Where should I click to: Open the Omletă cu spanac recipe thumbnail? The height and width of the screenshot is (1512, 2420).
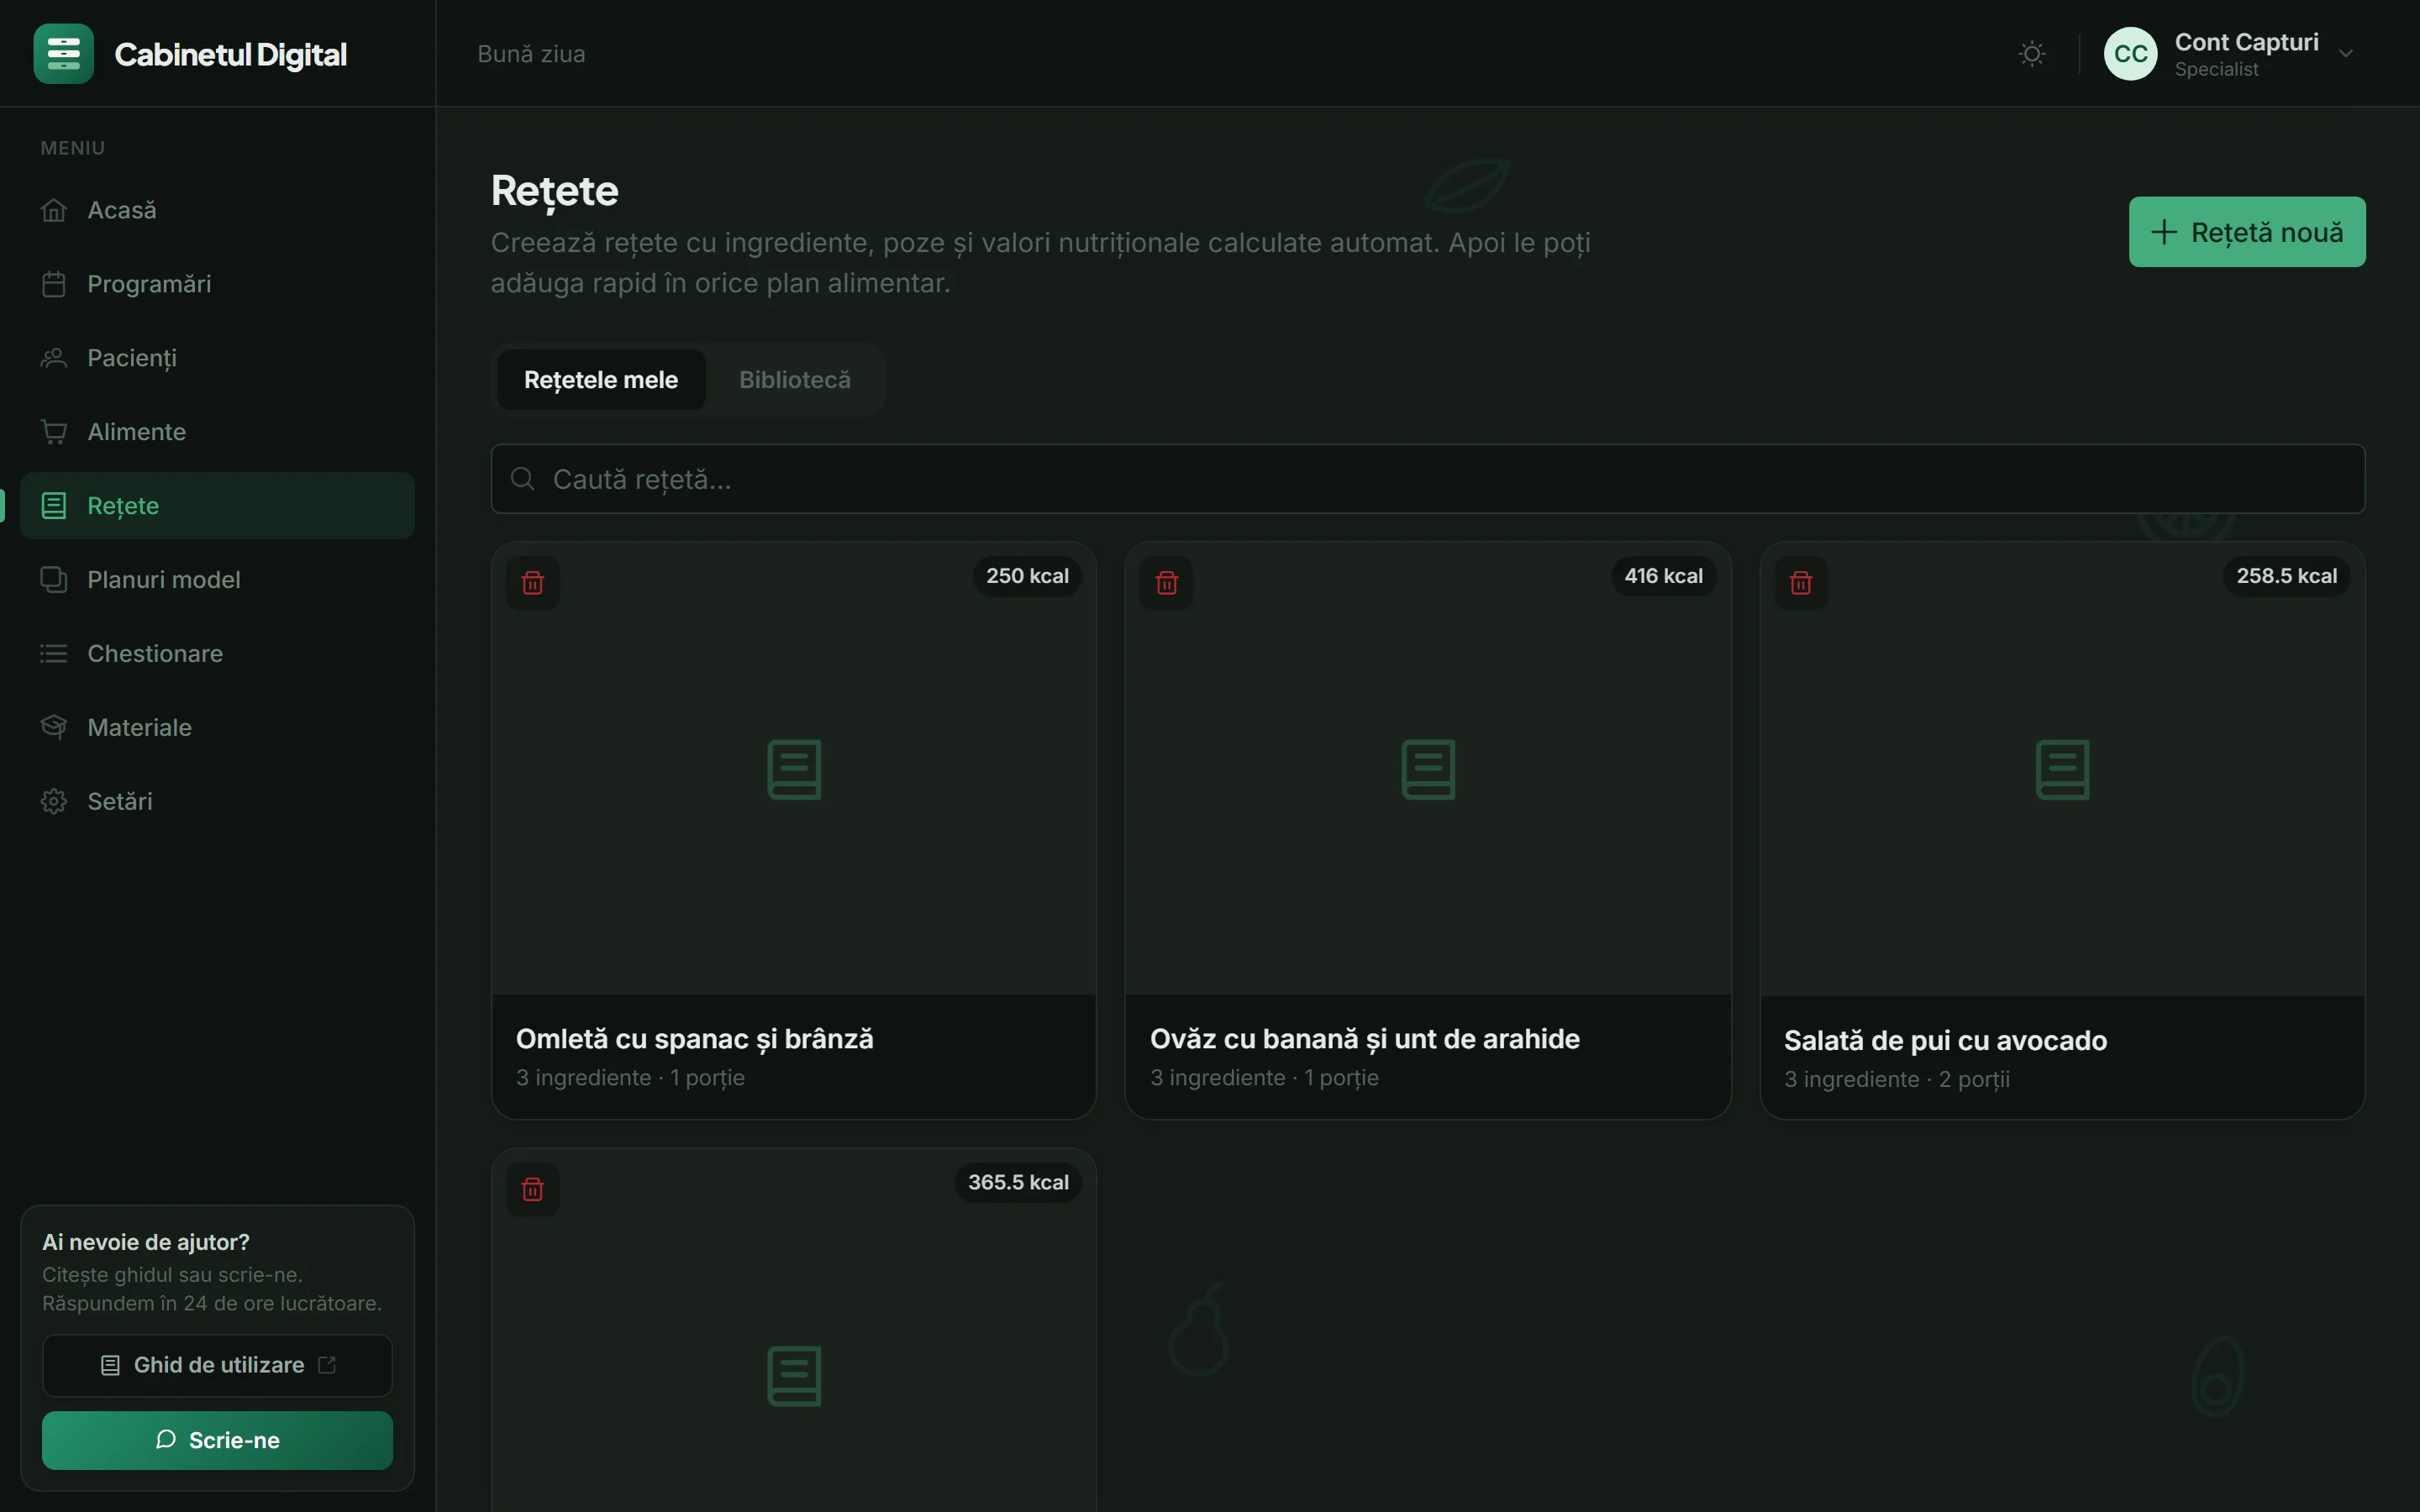[794, 769]
